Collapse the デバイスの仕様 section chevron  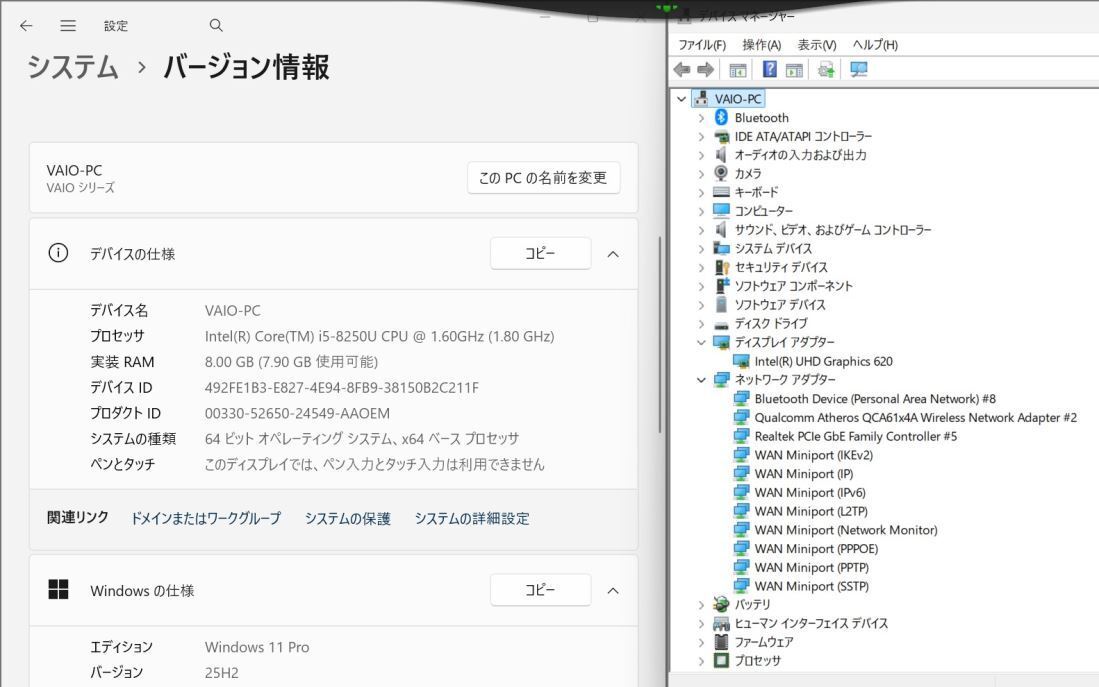pyautogui.click(x=613, y=253)
